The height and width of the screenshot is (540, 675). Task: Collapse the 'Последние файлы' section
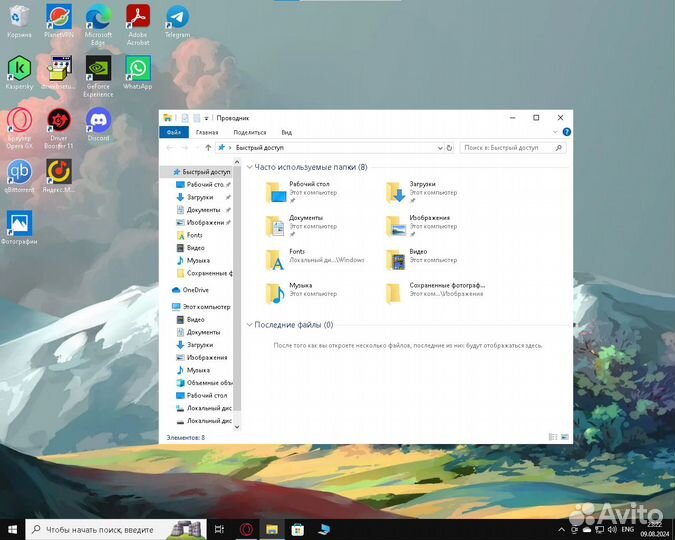[x=250, y=325]
